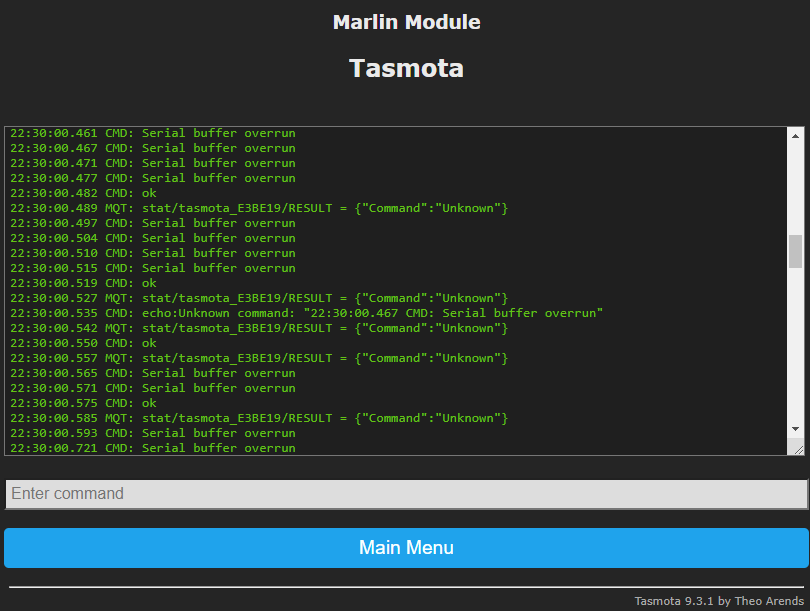Focus the command entry box placeholder text

click(66, 493)
